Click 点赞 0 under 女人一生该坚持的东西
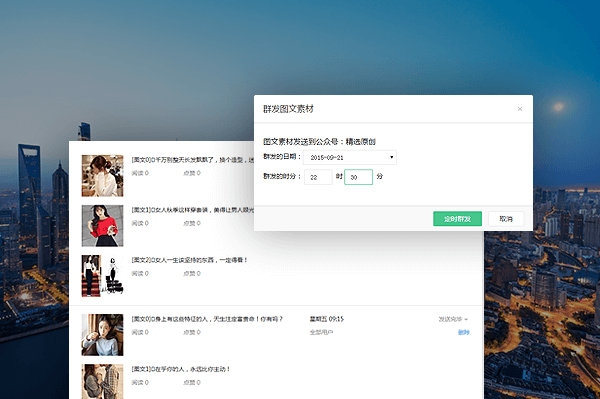The height and width of the screenshot is (399, 600). pos(192,274)
